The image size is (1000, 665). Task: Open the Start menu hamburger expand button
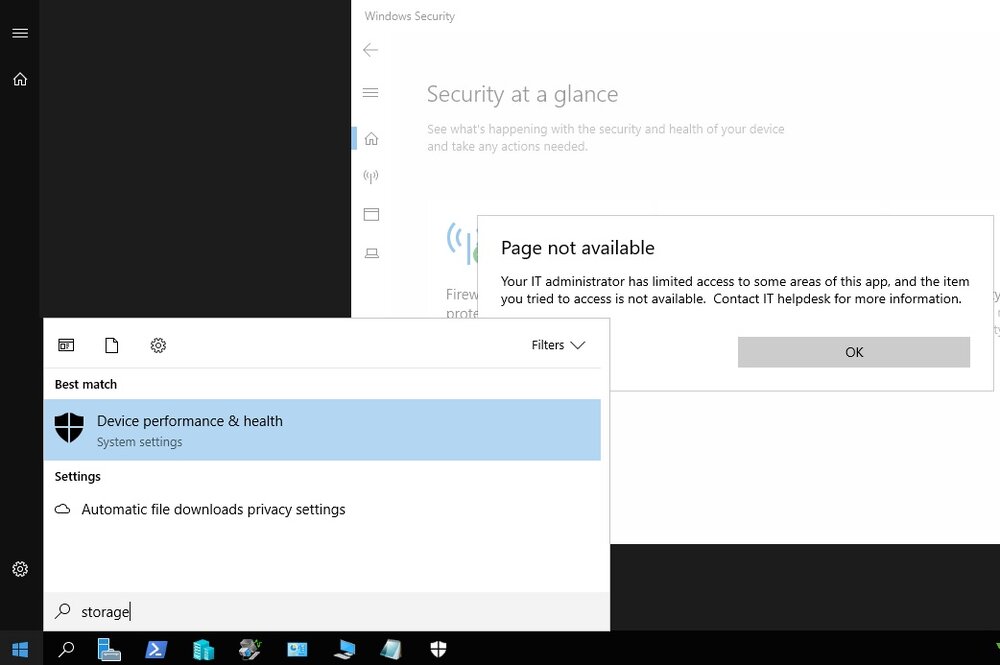[20, 33]
